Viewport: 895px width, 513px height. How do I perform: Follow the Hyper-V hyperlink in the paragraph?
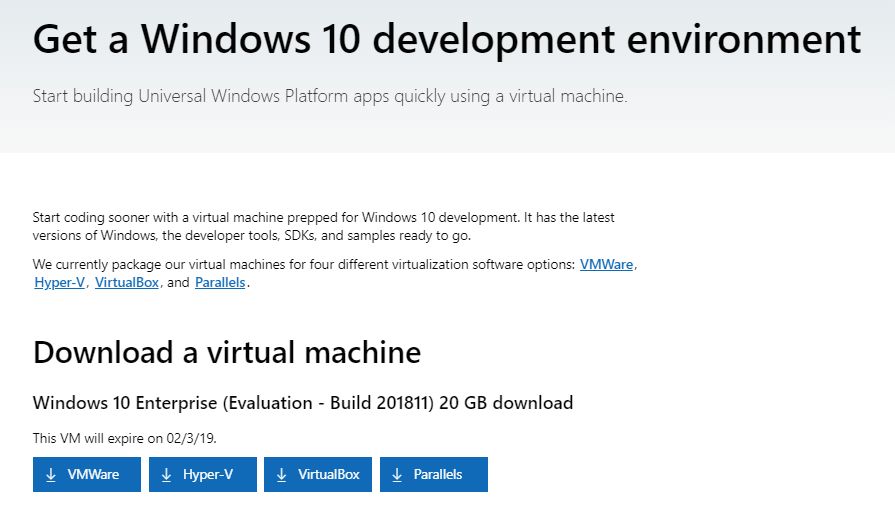click(59, 282)
